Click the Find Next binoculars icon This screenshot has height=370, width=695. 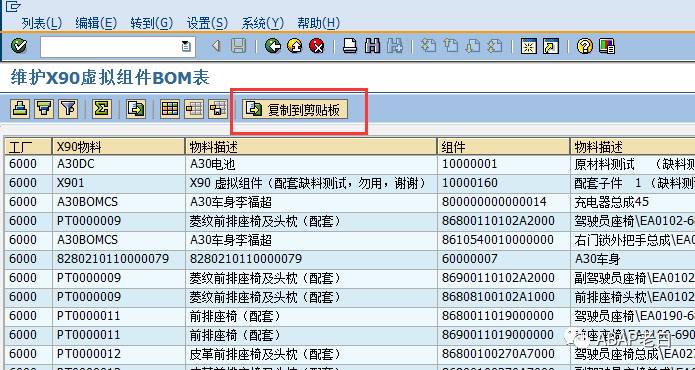coord(394,46)
